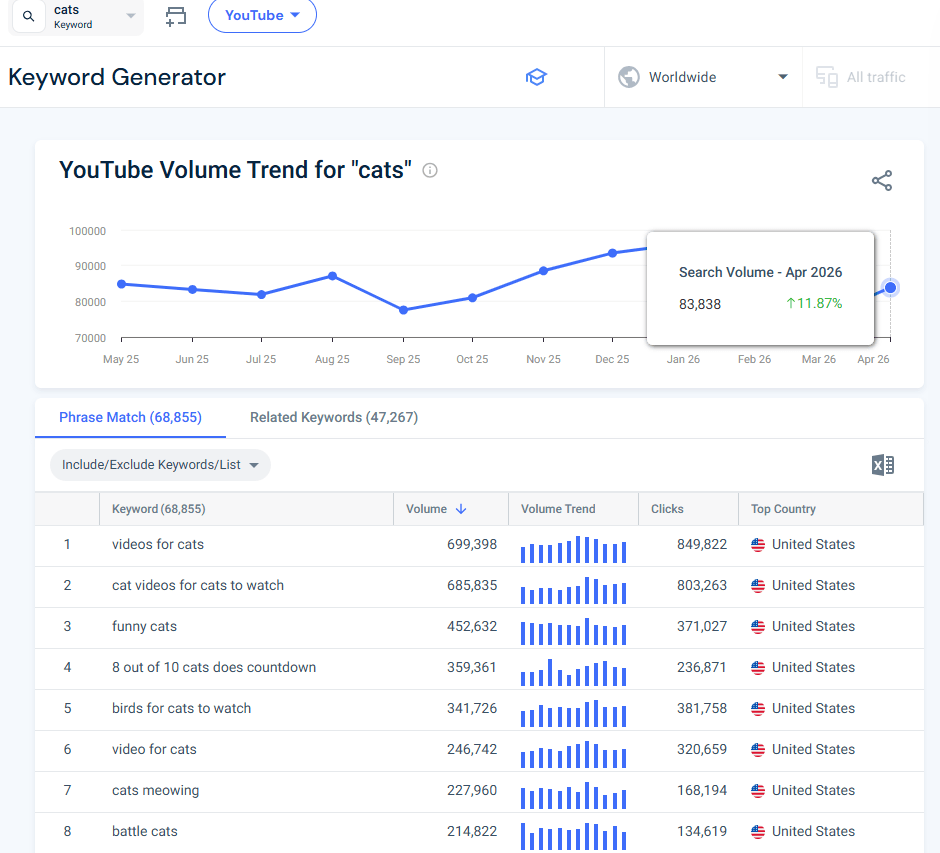Switch to Related Keywords tab
Viewport: 940px width, 853px height.
[x=334, y=417]
